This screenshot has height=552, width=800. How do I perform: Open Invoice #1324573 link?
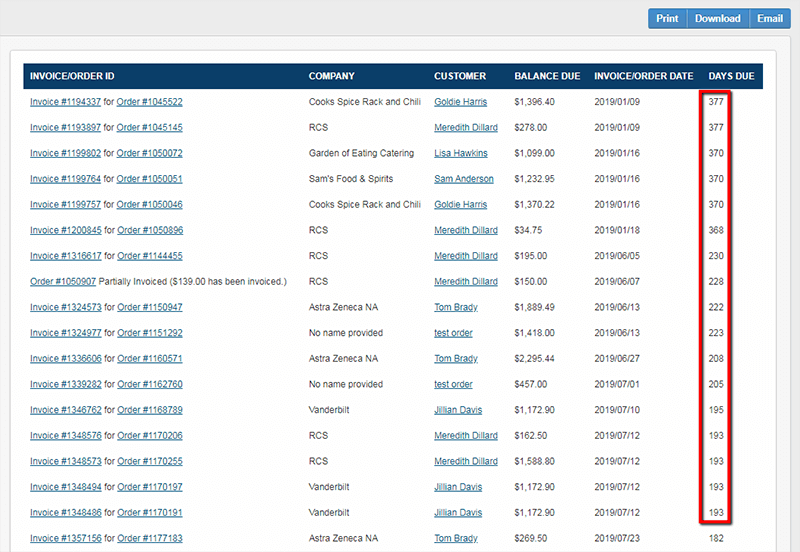tap(65, 307)
